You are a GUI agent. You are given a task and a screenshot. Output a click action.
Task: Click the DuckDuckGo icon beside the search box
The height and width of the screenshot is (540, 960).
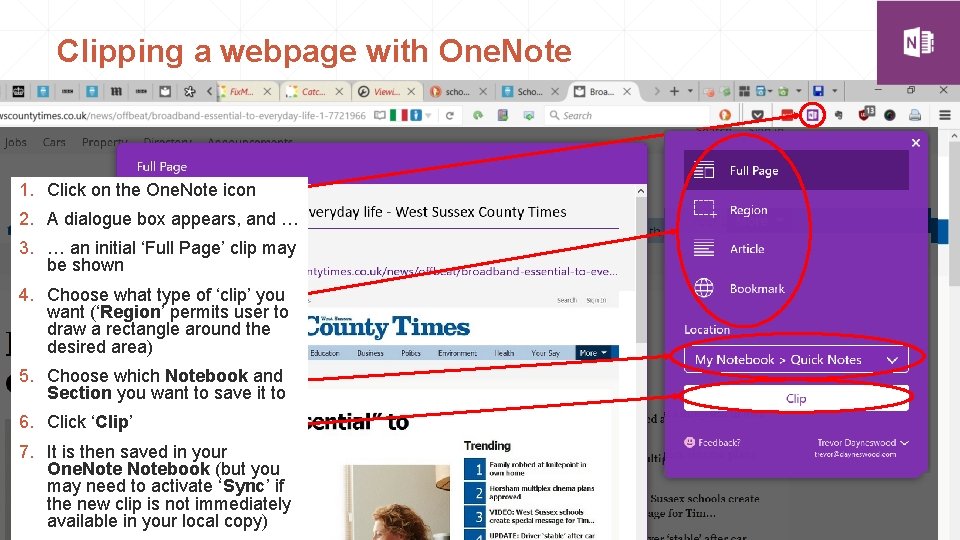[x=725, y=115]
